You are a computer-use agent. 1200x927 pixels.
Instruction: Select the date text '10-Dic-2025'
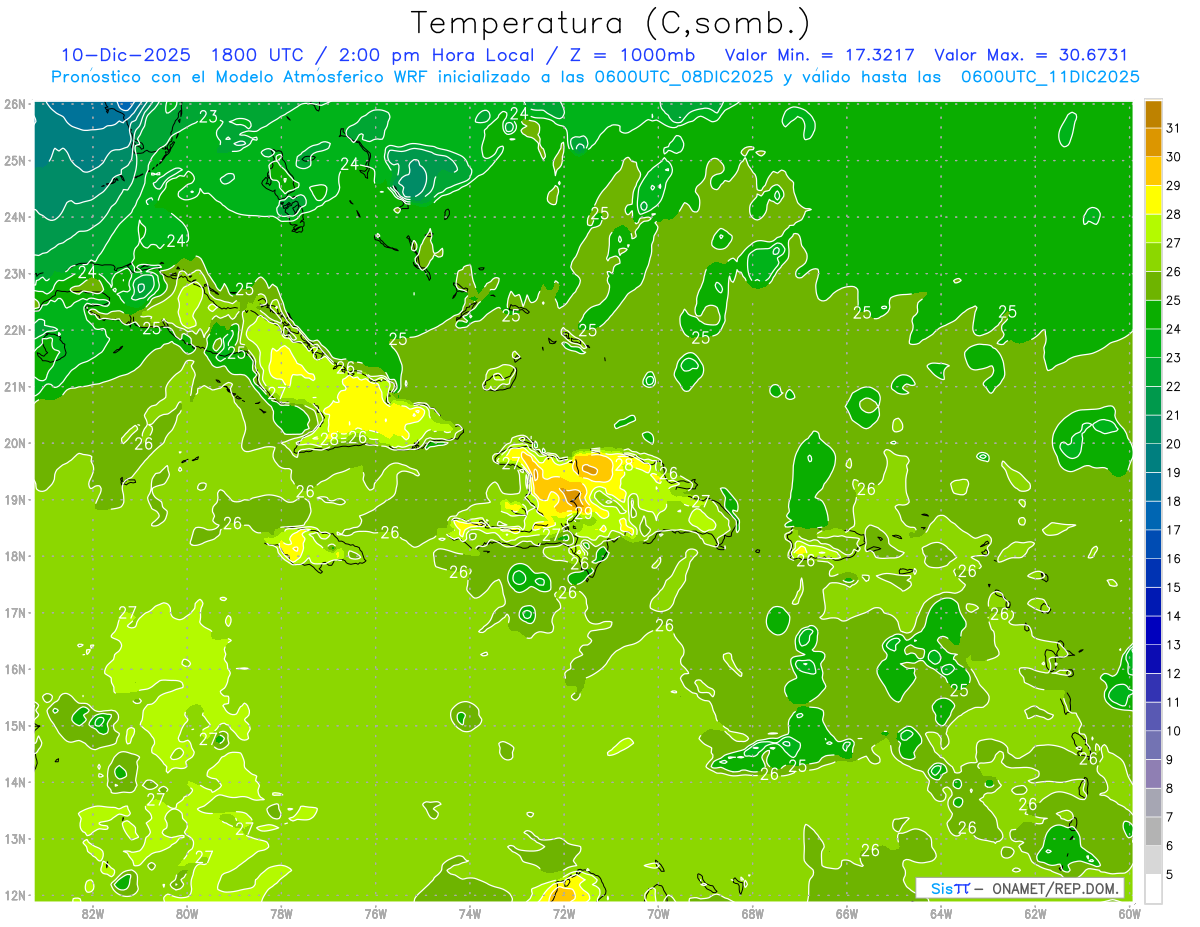point(125,55)
